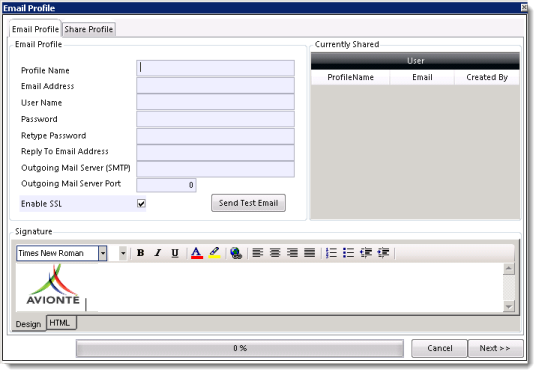Image resolution: width=539 pixels, height=375 pixels.
Task: Pick yellow highlight color tool
Action: tap(214, 253)
